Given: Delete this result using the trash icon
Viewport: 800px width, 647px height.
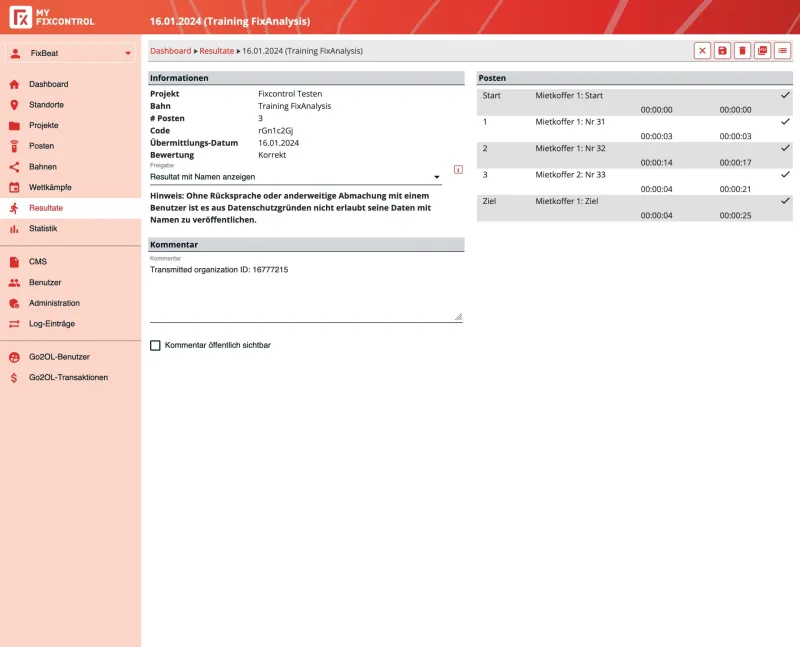Looking at the screenshot, I should click(742, 51).
